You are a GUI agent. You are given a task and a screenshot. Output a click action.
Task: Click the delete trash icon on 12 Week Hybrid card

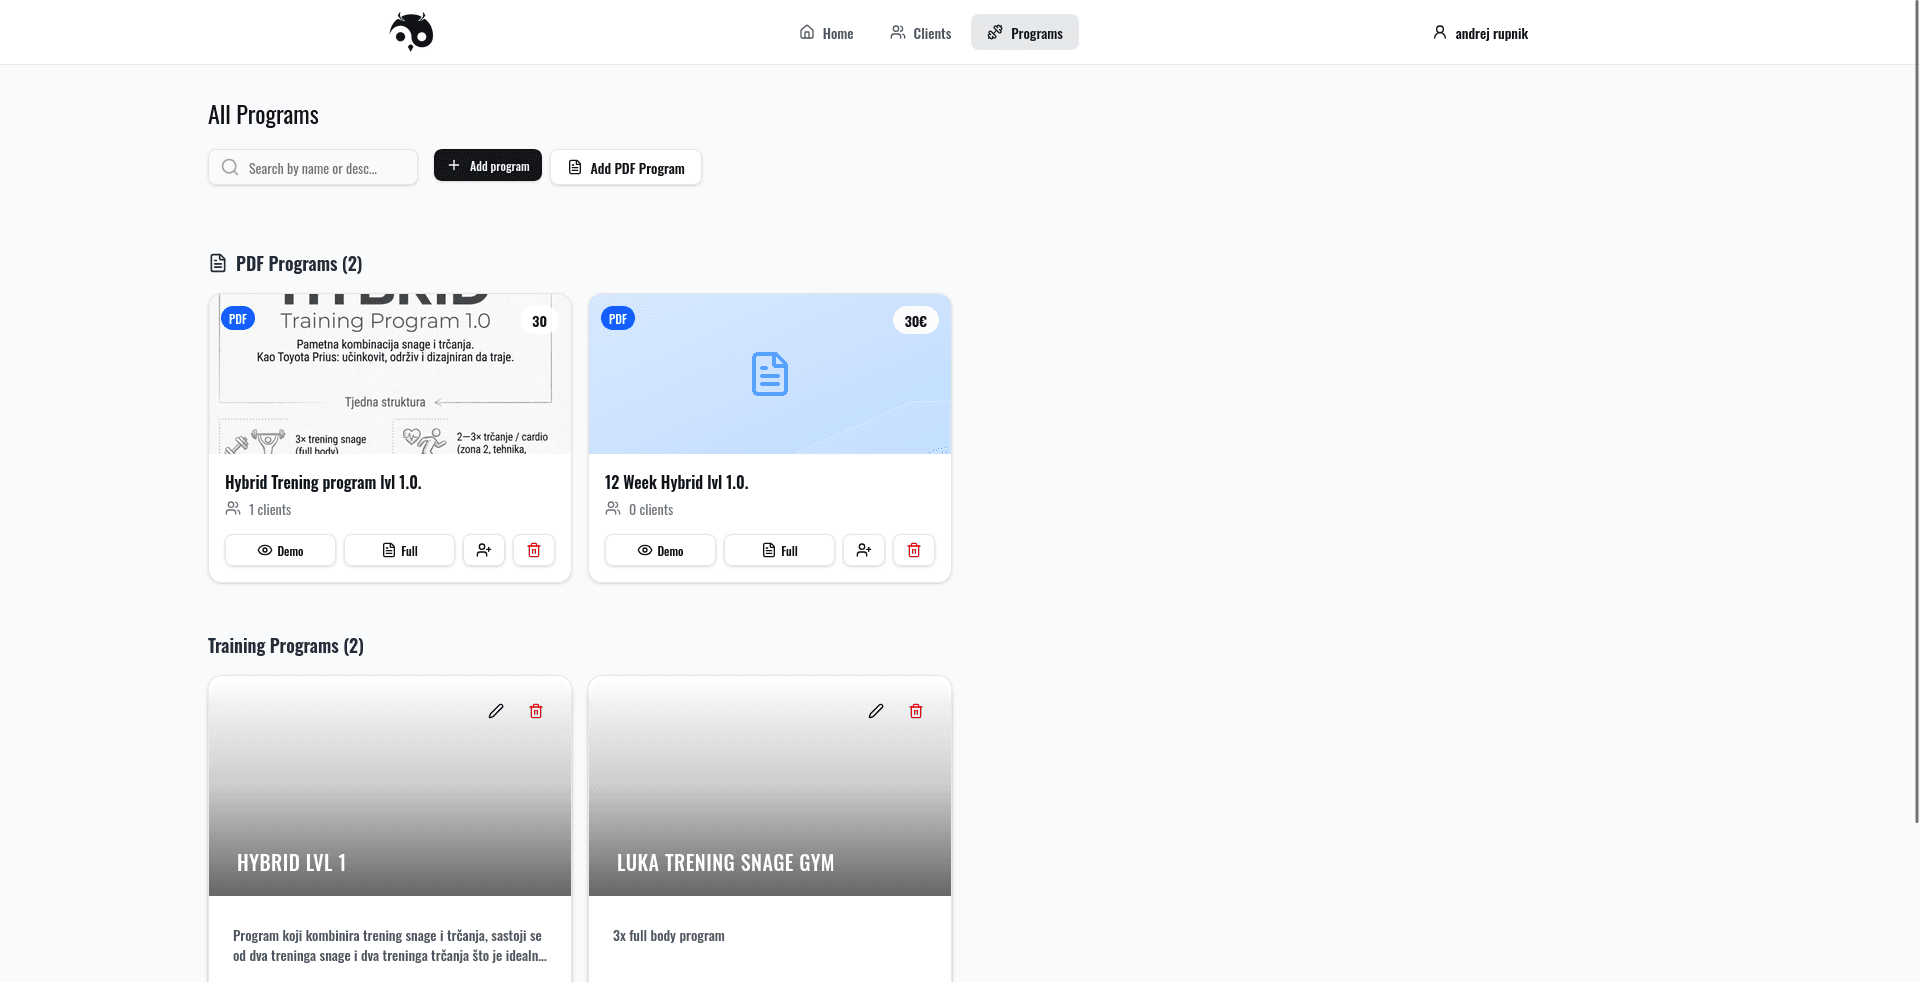click(x=913, y=550)
